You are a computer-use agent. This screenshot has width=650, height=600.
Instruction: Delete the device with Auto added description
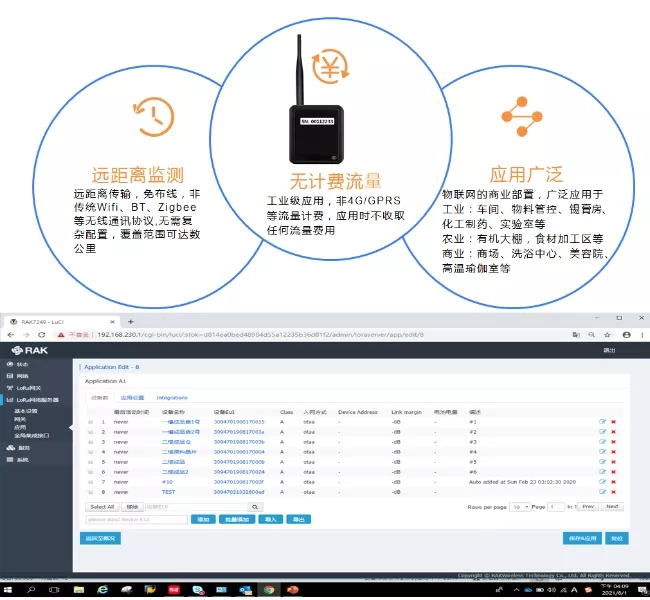[614, 482]
